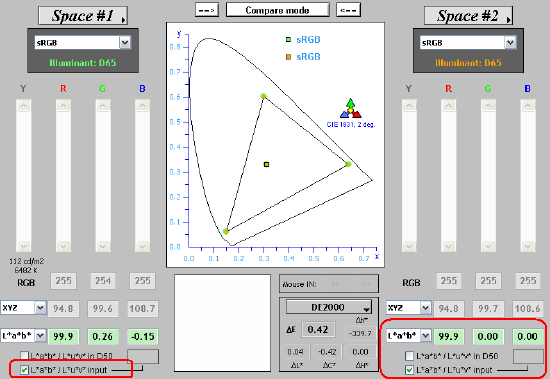
Task: Click the green sRGB legend marker
Action: [x=288, y=40]
